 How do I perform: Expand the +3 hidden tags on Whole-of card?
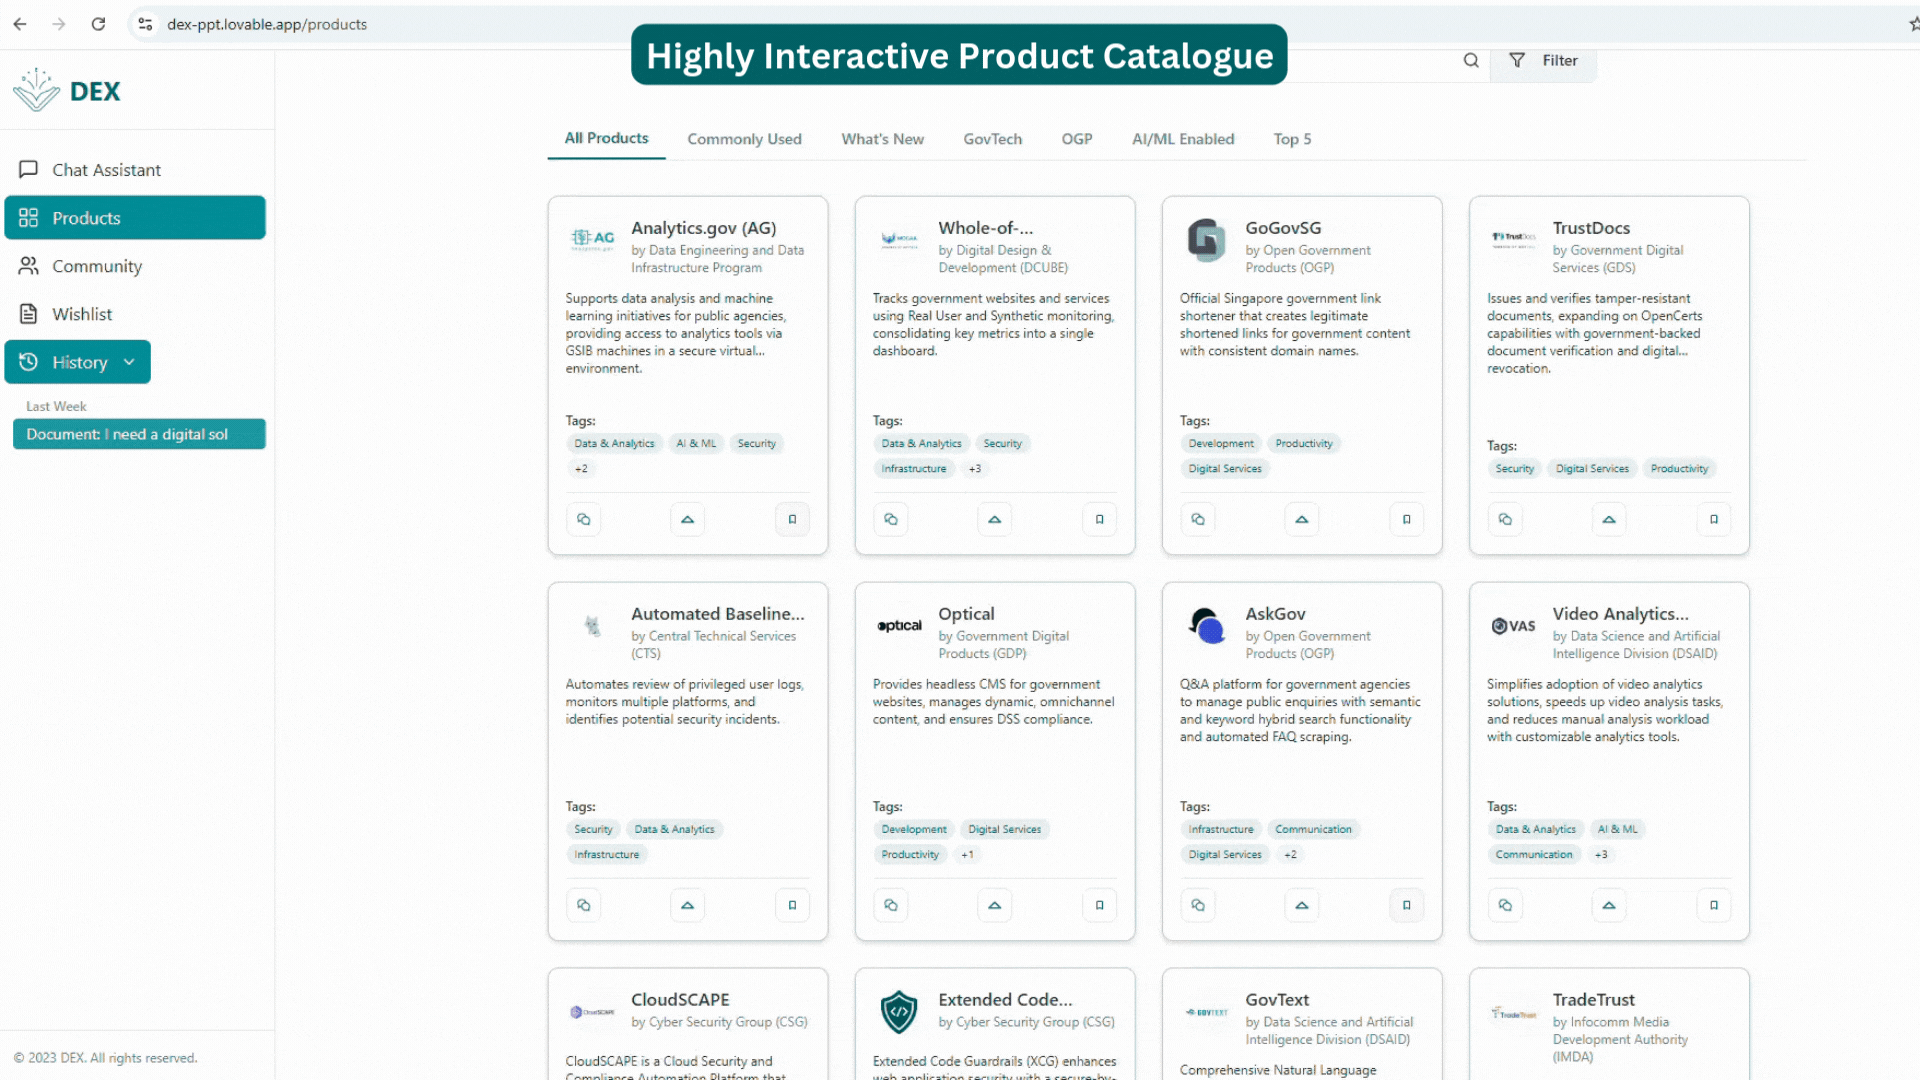click(974, 468)
